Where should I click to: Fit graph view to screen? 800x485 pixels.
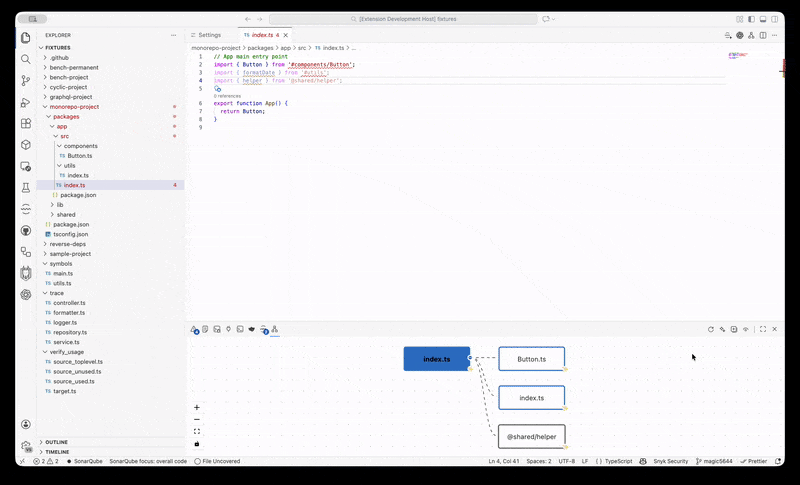(x=197, y=431)
